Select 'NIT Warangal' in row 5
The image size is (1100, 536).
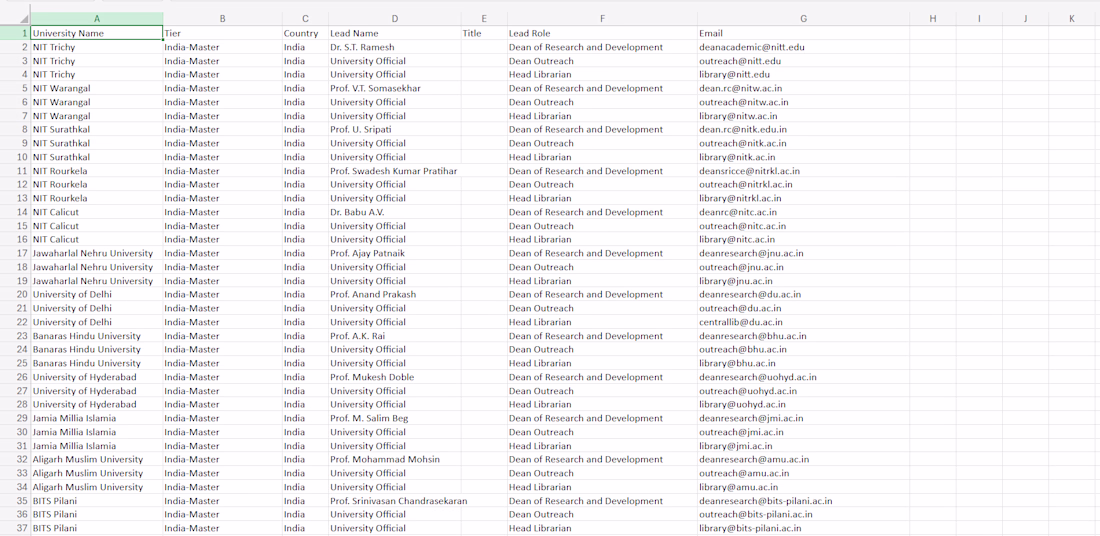tap(97, 88)
